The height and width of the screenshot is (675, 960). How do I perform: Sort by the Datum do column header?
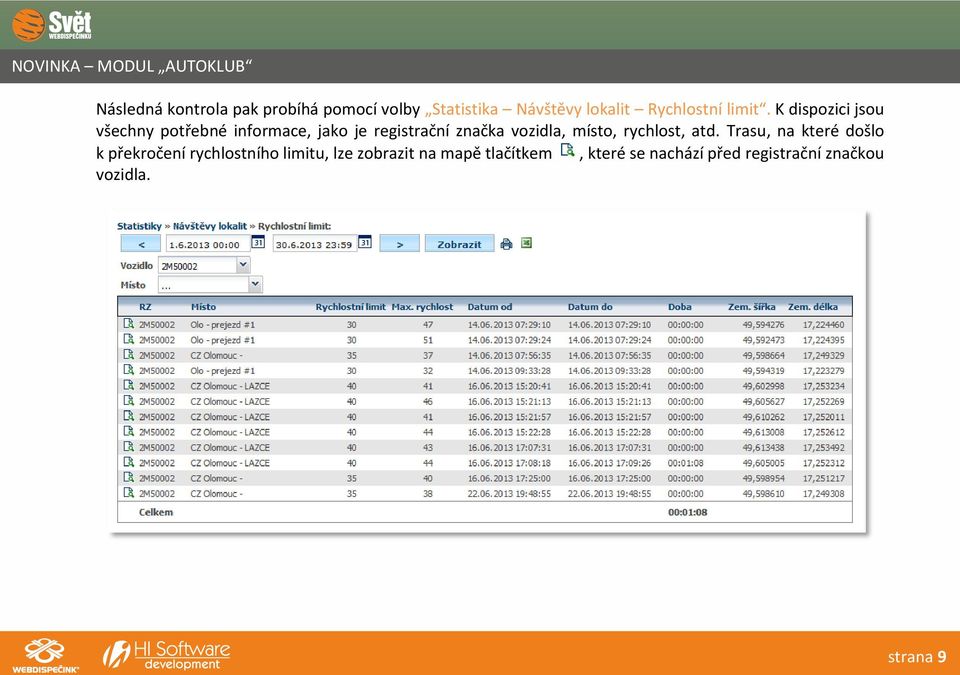tap(590, 307)
